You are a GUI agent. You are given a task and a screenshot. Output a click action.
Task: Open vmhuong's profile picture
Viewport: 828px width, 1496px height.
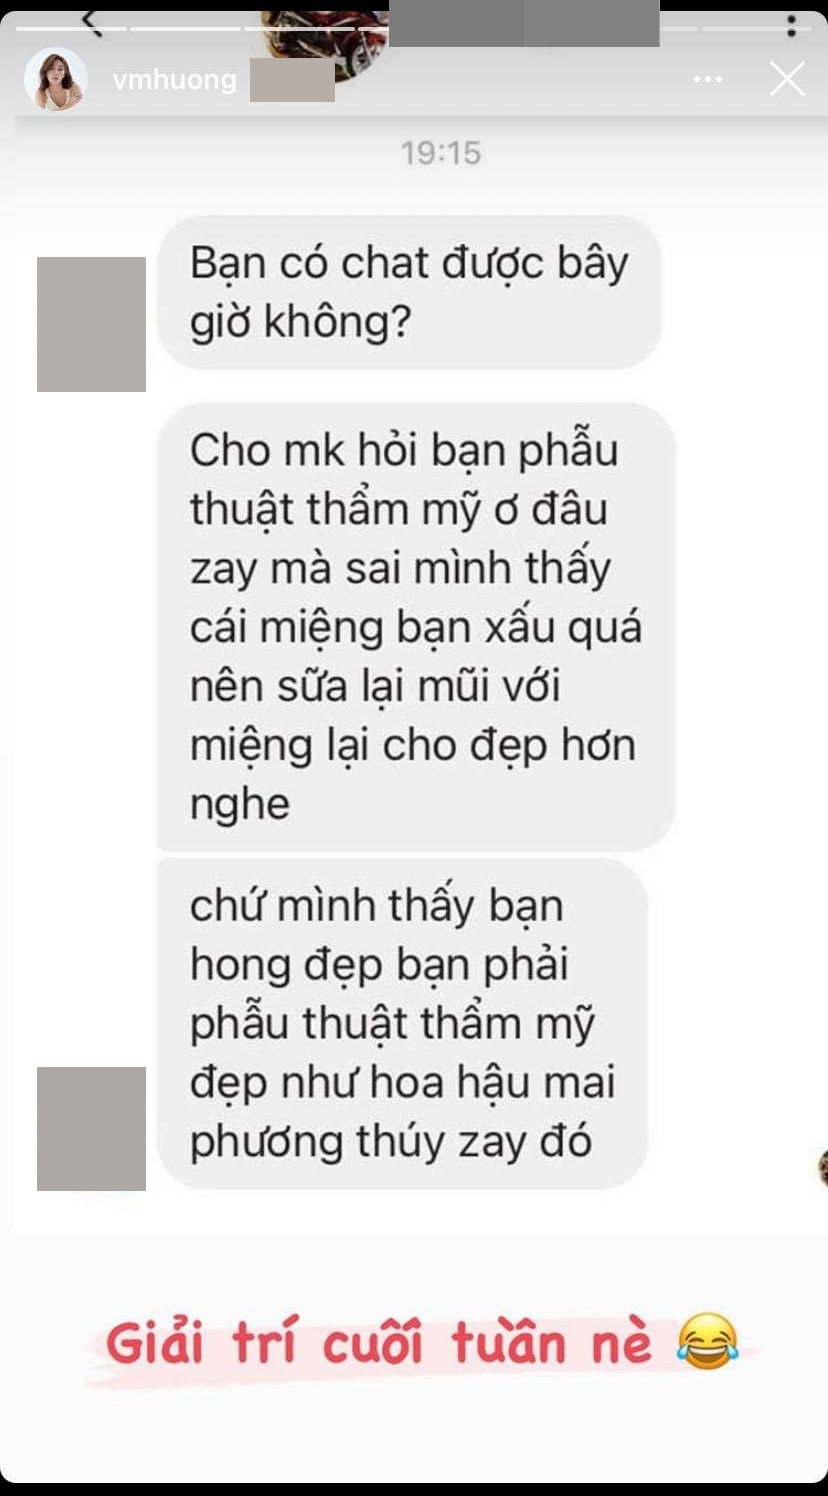tap(55, 80)
